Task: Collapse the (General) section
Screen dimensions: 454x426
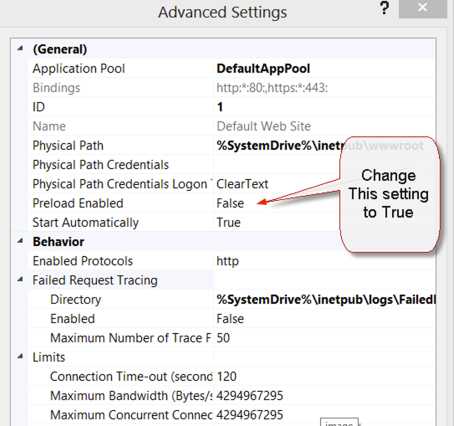Action: [21, 49]
